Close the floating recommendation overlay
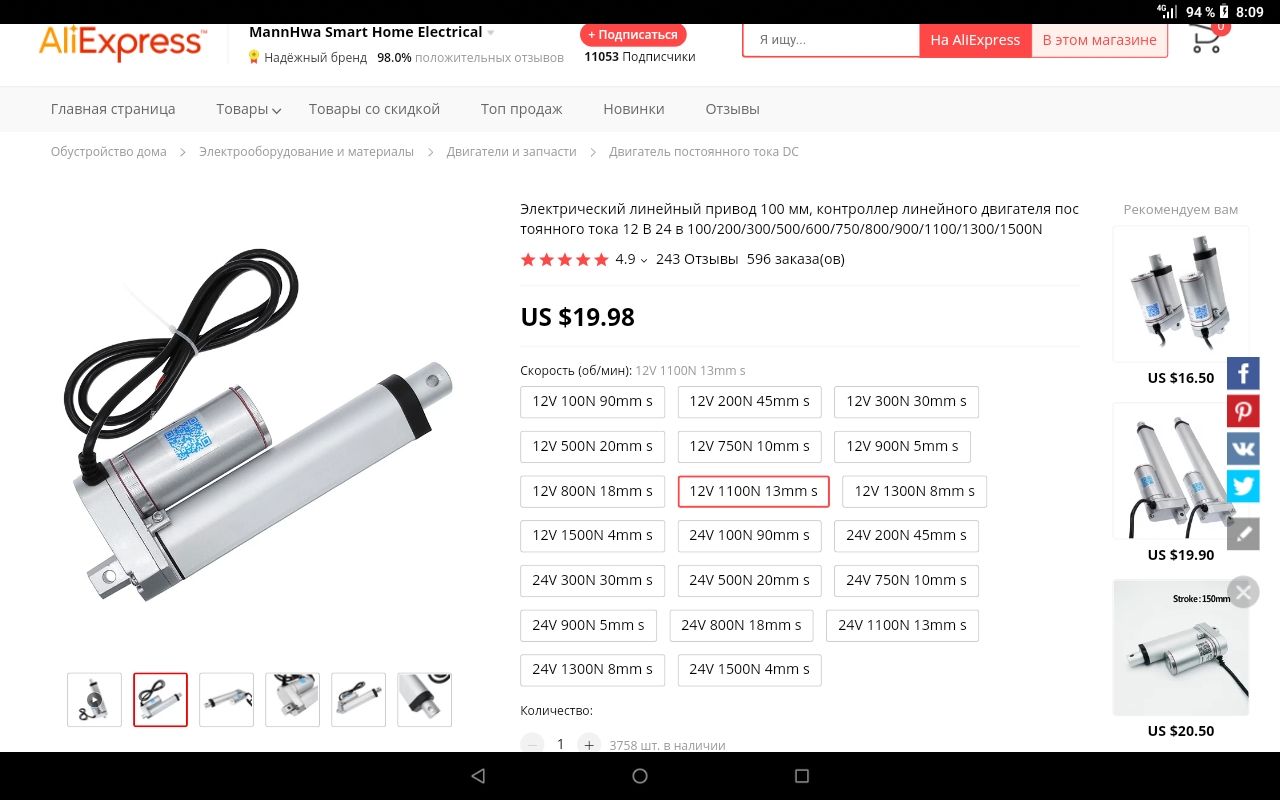 click(x=1243, y=592)
